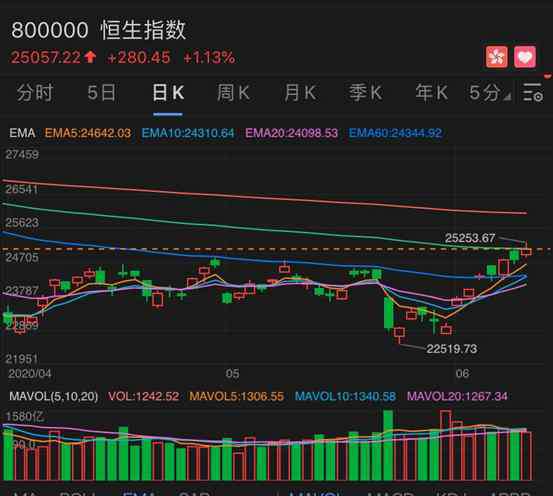Image resolution: width=553 pixels, height=496 pixels.
Task: Tap the index code 800000
Action: (50, 30)
